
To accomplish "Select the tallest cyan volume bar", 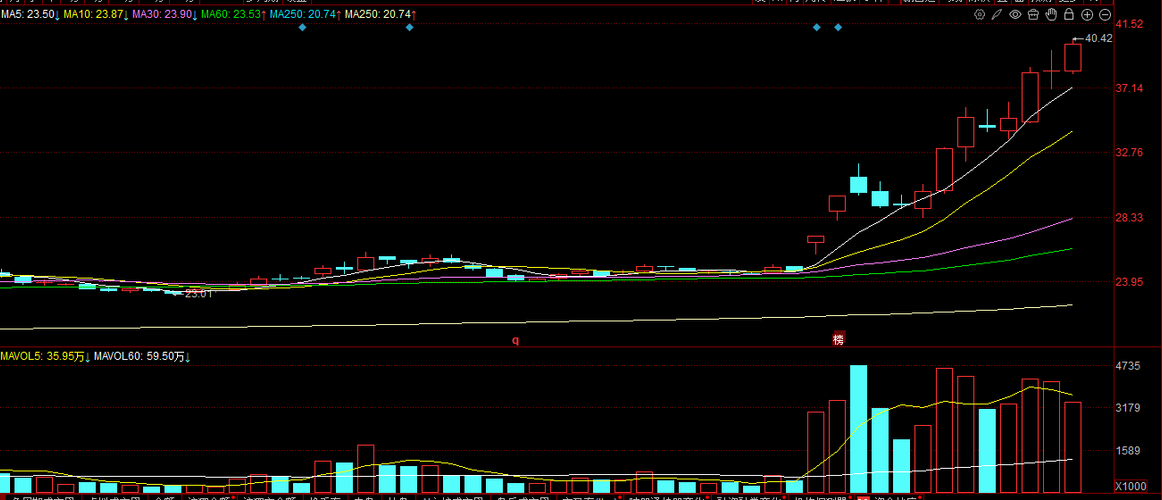I will 858,429.
